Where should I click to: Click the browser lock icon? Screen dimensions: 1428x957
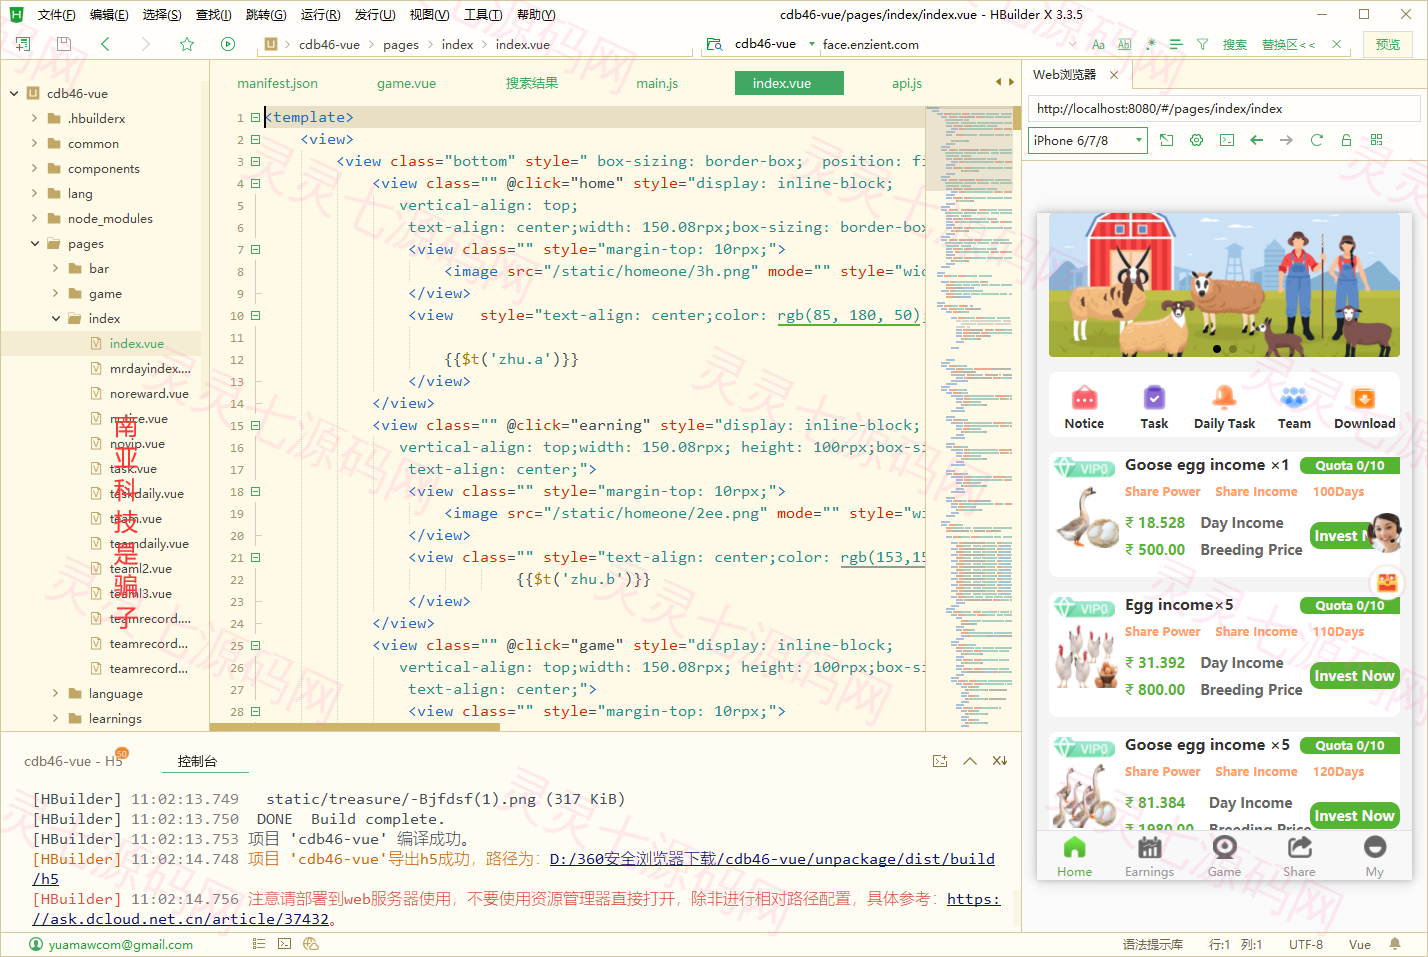point(1347,140)
